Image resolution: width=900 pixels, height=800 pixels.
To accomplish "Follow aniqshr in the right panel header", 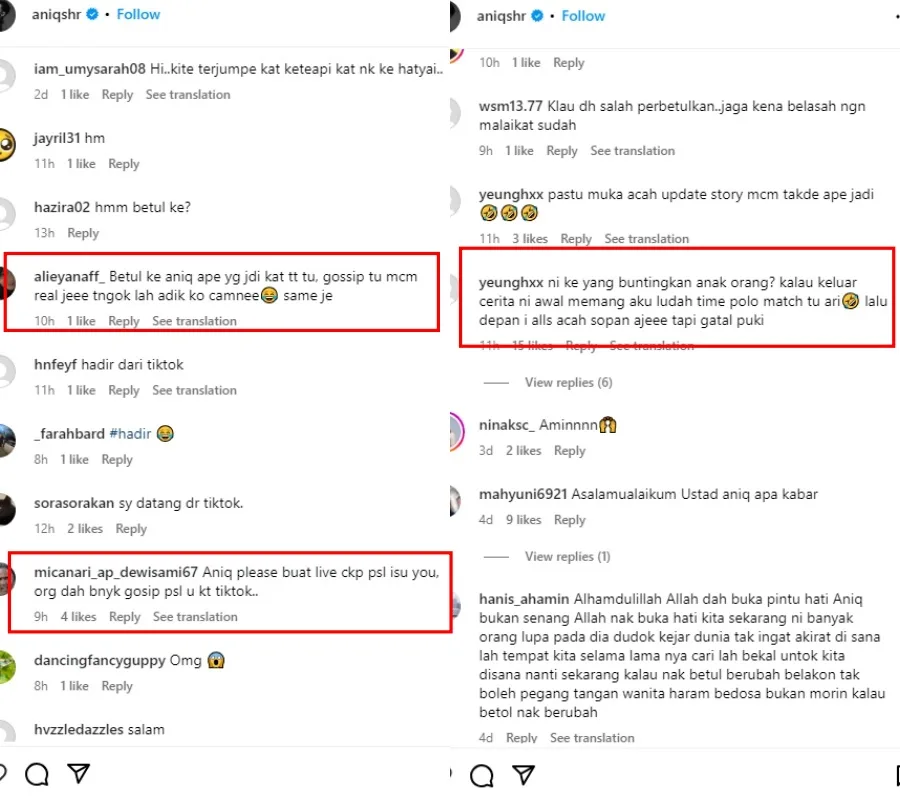I will (x=583, y=16).
